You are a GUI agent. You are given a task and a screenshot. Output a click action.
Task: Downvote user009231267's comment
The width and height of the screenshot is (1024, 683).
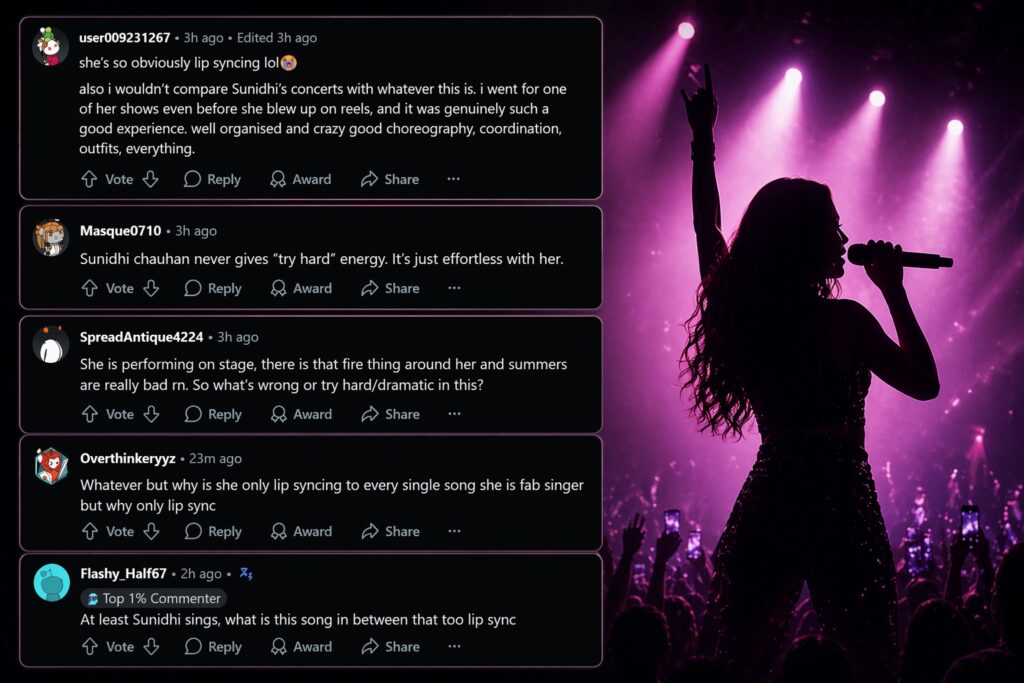(150, 179)
